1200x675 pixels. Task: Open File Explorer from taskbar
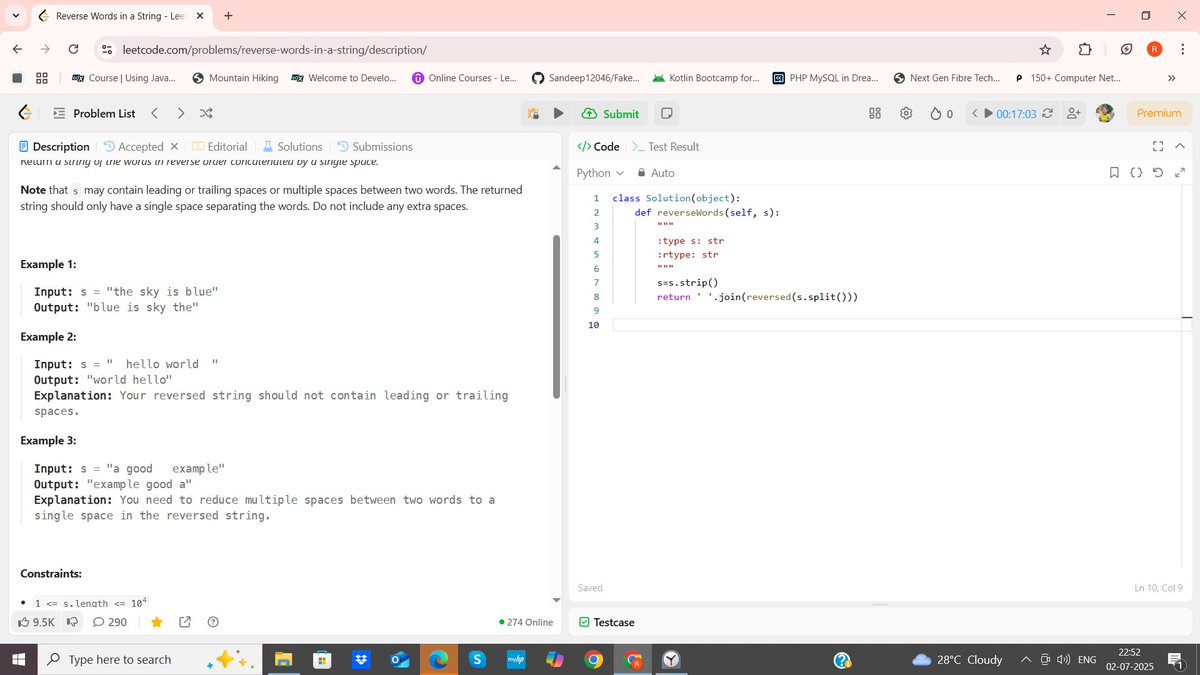283,659
